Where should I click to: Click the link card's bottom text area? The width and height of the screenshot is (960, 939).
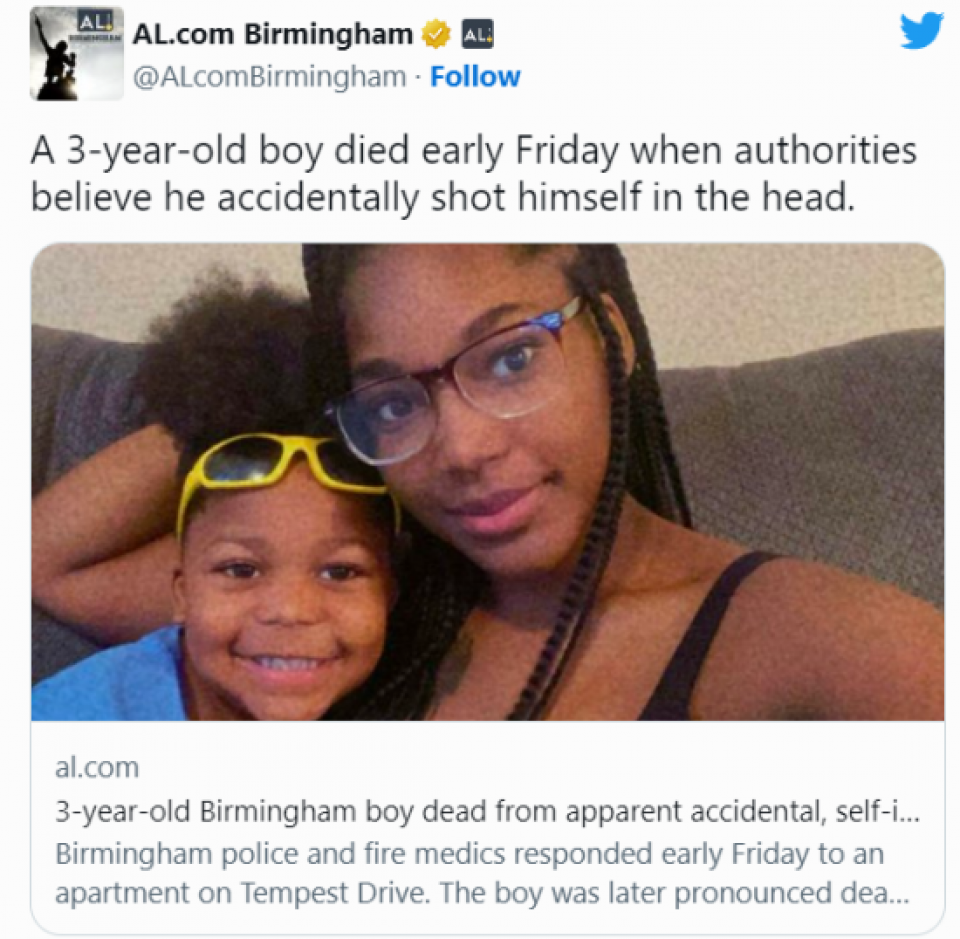pos(487,828)
